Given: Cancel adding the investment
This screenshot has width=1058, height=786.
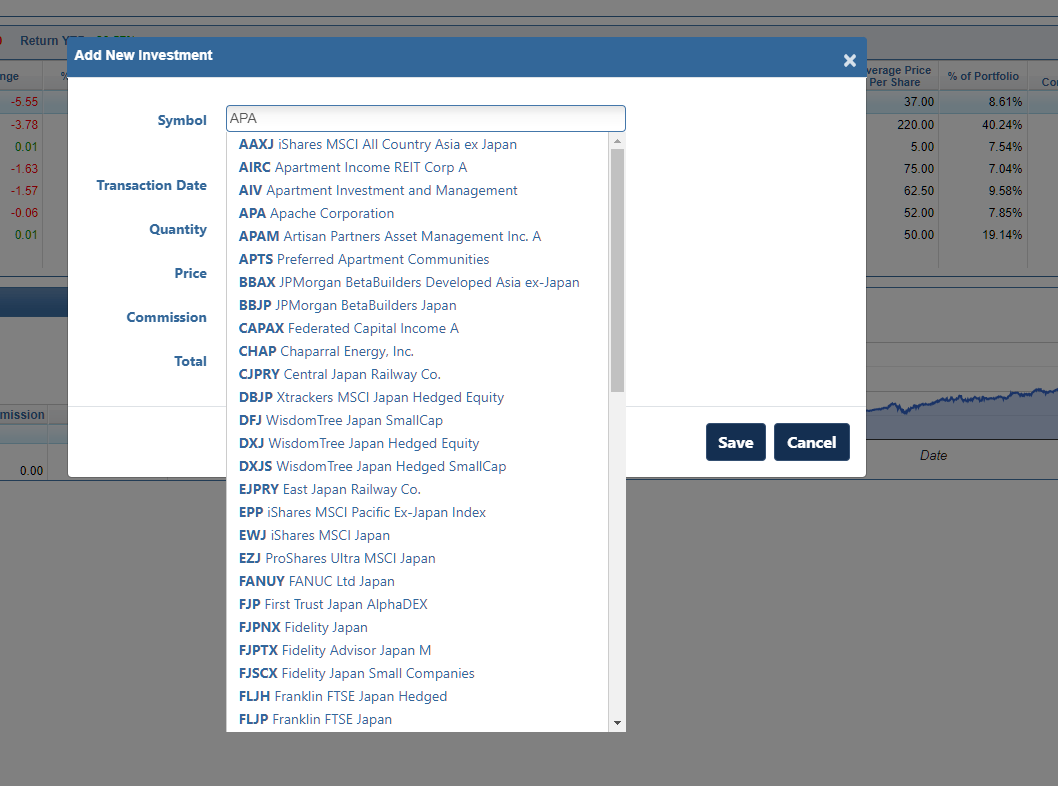Looking at the screenshot, I should click(811, 442).
